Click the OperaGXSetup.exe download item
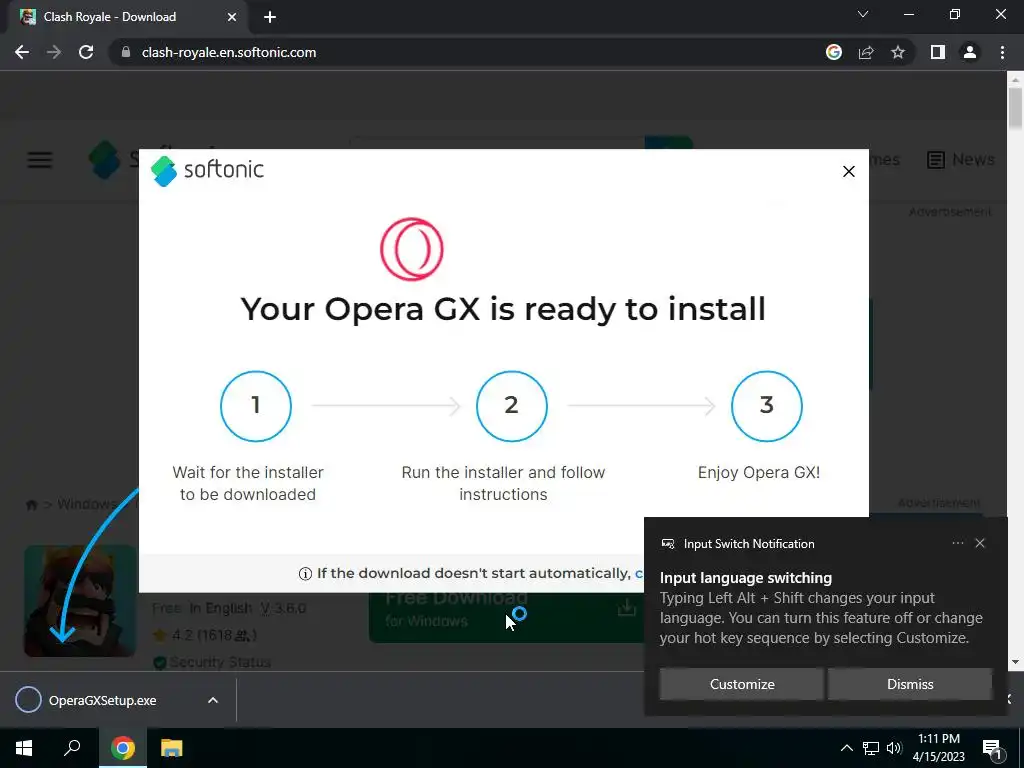This screenshot has height=768, width=1024. pyautogui.click(x=101, y=700)
